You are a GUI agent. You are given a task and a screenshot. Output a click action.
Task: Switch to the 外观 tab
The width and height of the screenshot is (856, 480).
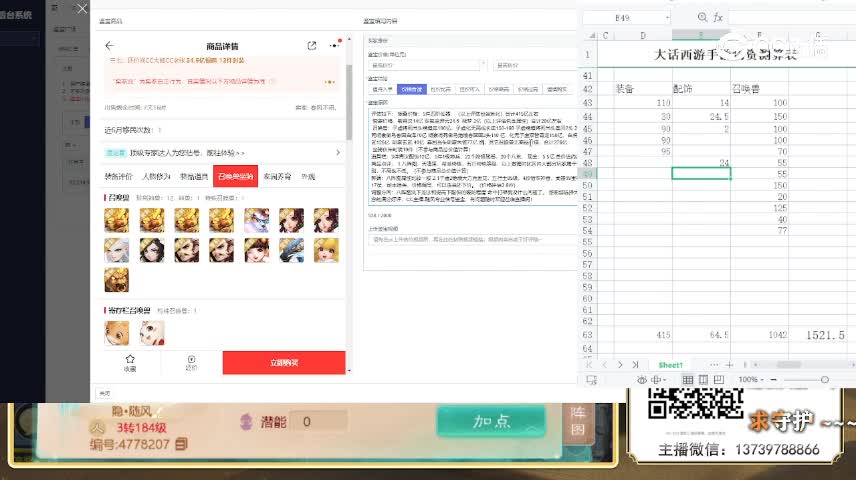pyautogui.click(x=308, y=176)
